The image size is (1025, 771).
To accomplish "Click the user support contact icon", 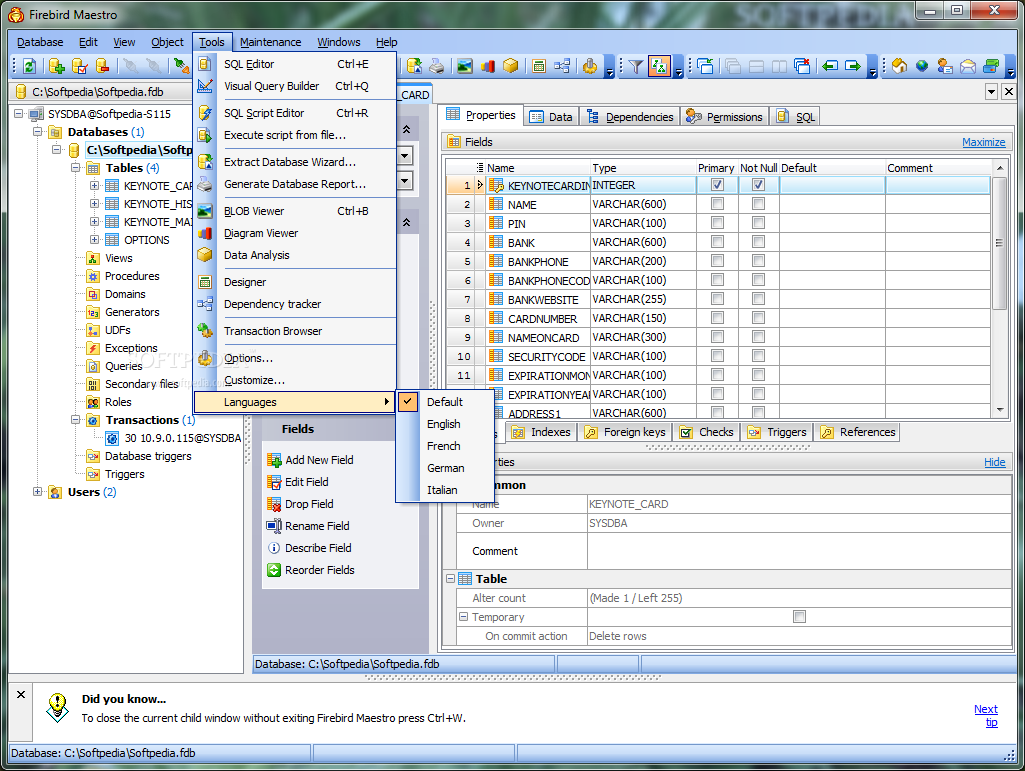I will pos(945,66).
